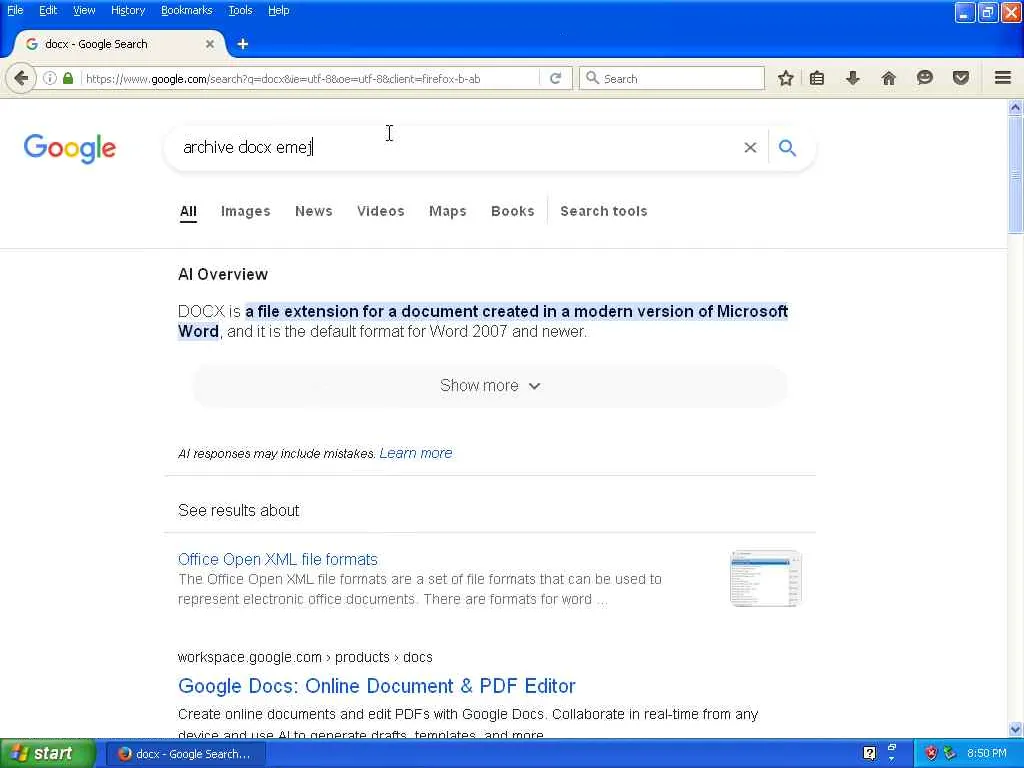Click the page vertical scrollbar thumb
Image resolution: width=1024 pixels, height=768 pixels.
click(x=1016, y=175)
